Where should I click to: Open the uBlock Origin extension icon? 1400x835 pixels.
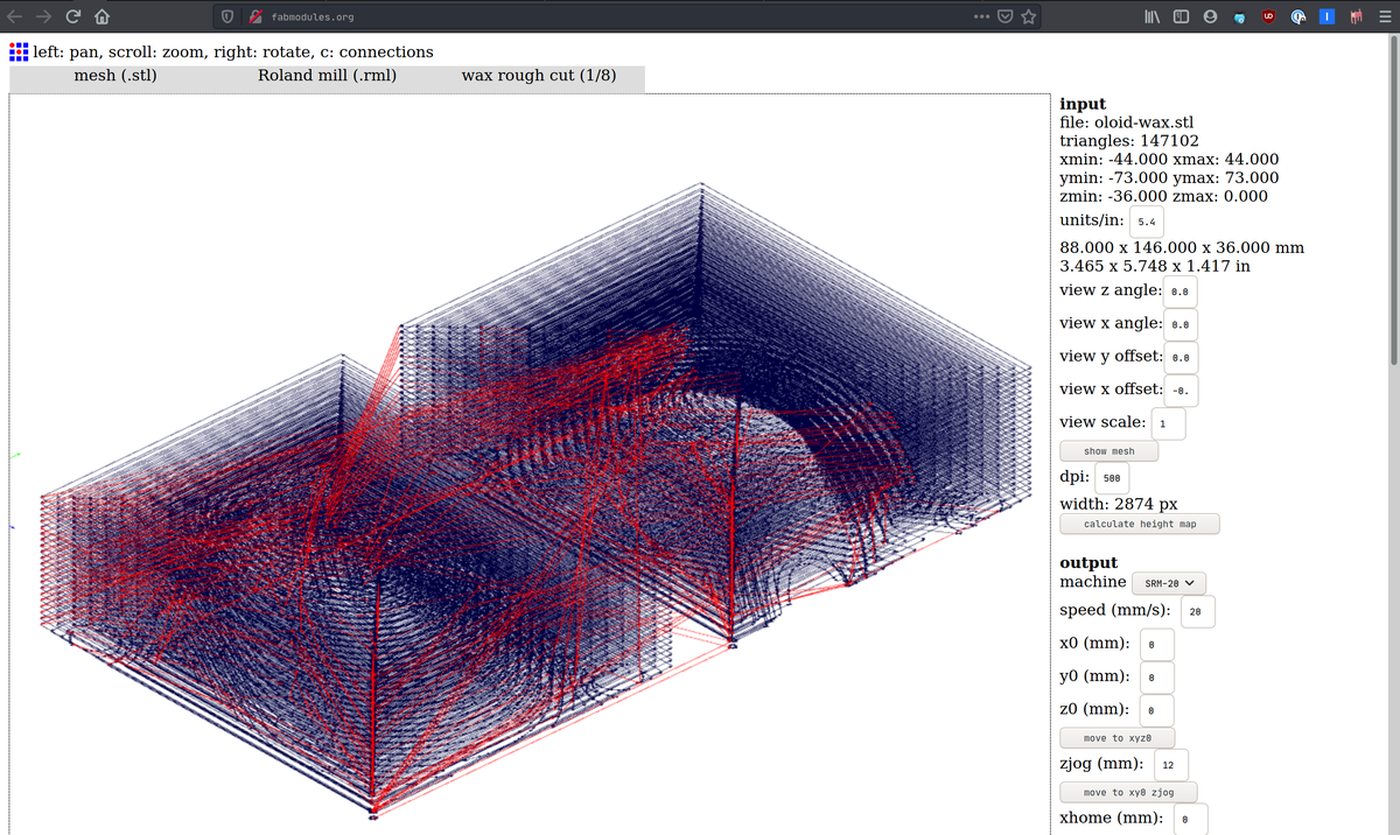pyautogui.click(x=1268, y=17)
